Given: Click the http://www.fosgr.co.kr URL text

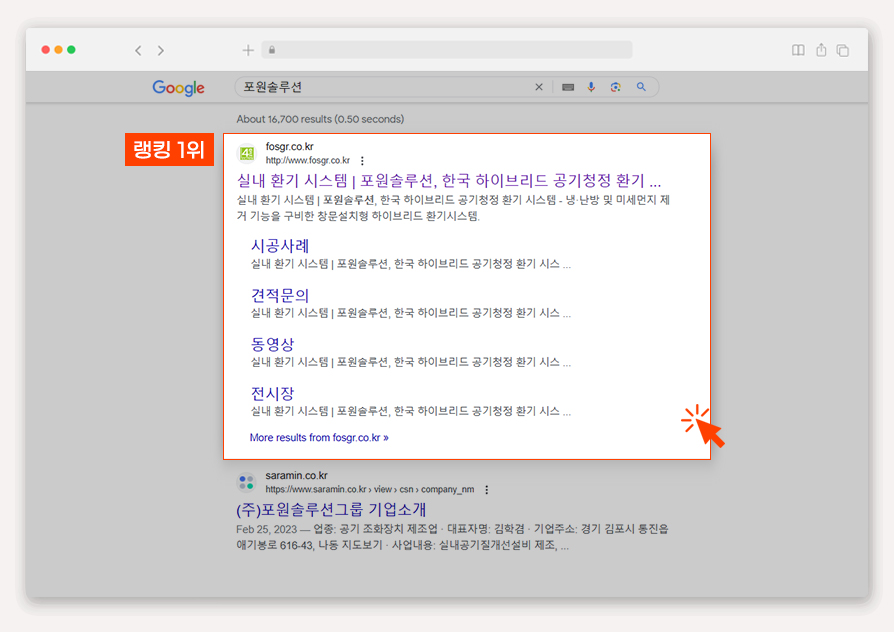Looking at the screenshot, I should pos(308,160).
